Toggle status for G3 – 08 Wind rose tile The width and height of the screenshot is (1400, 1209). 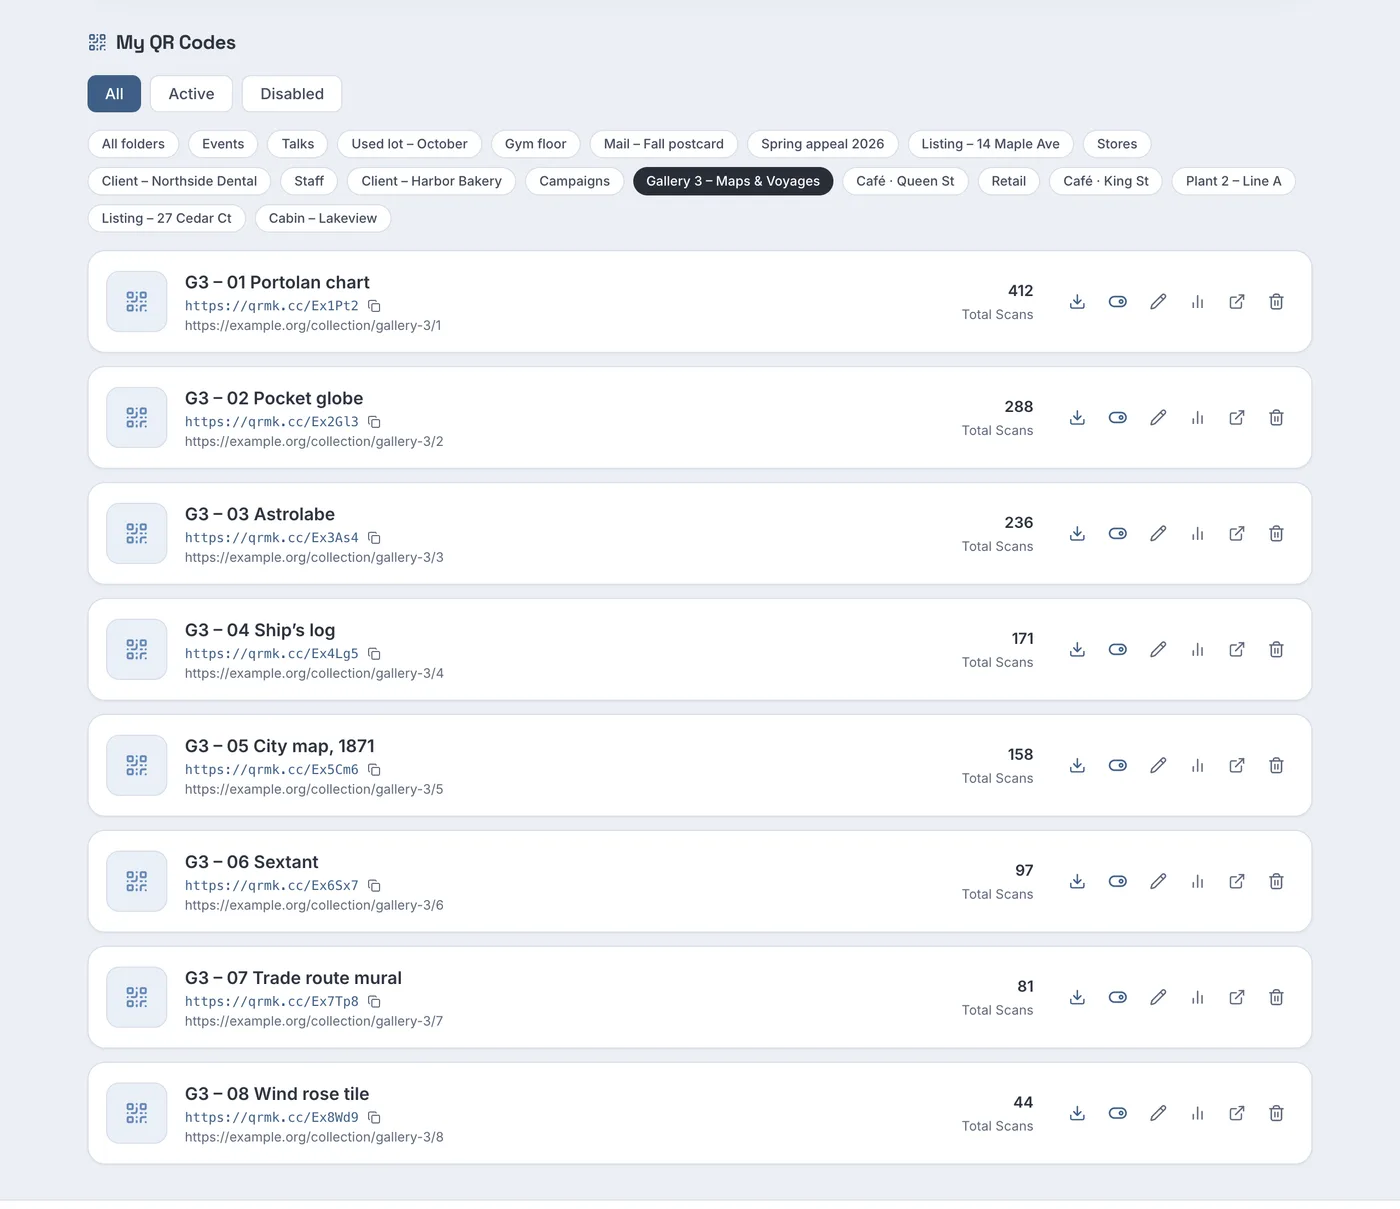(1118, 1114)
